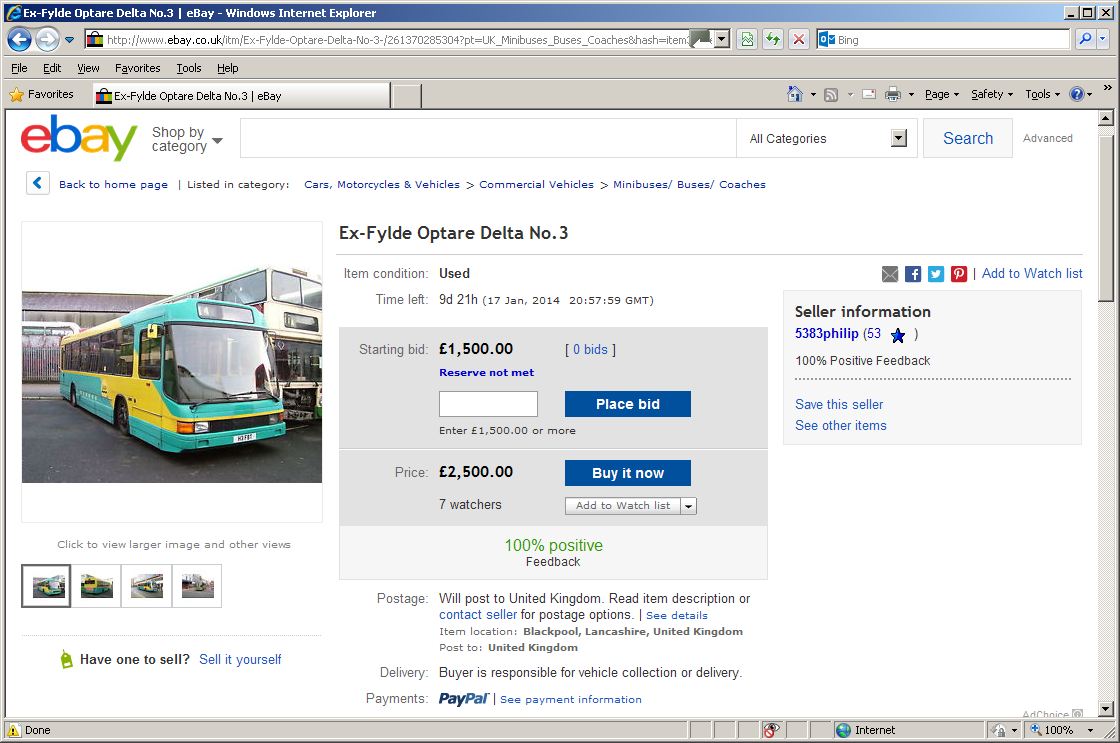
Task: Share the listing on Pinterest icon
Action: pyautogui.click(x=959, y=274)
